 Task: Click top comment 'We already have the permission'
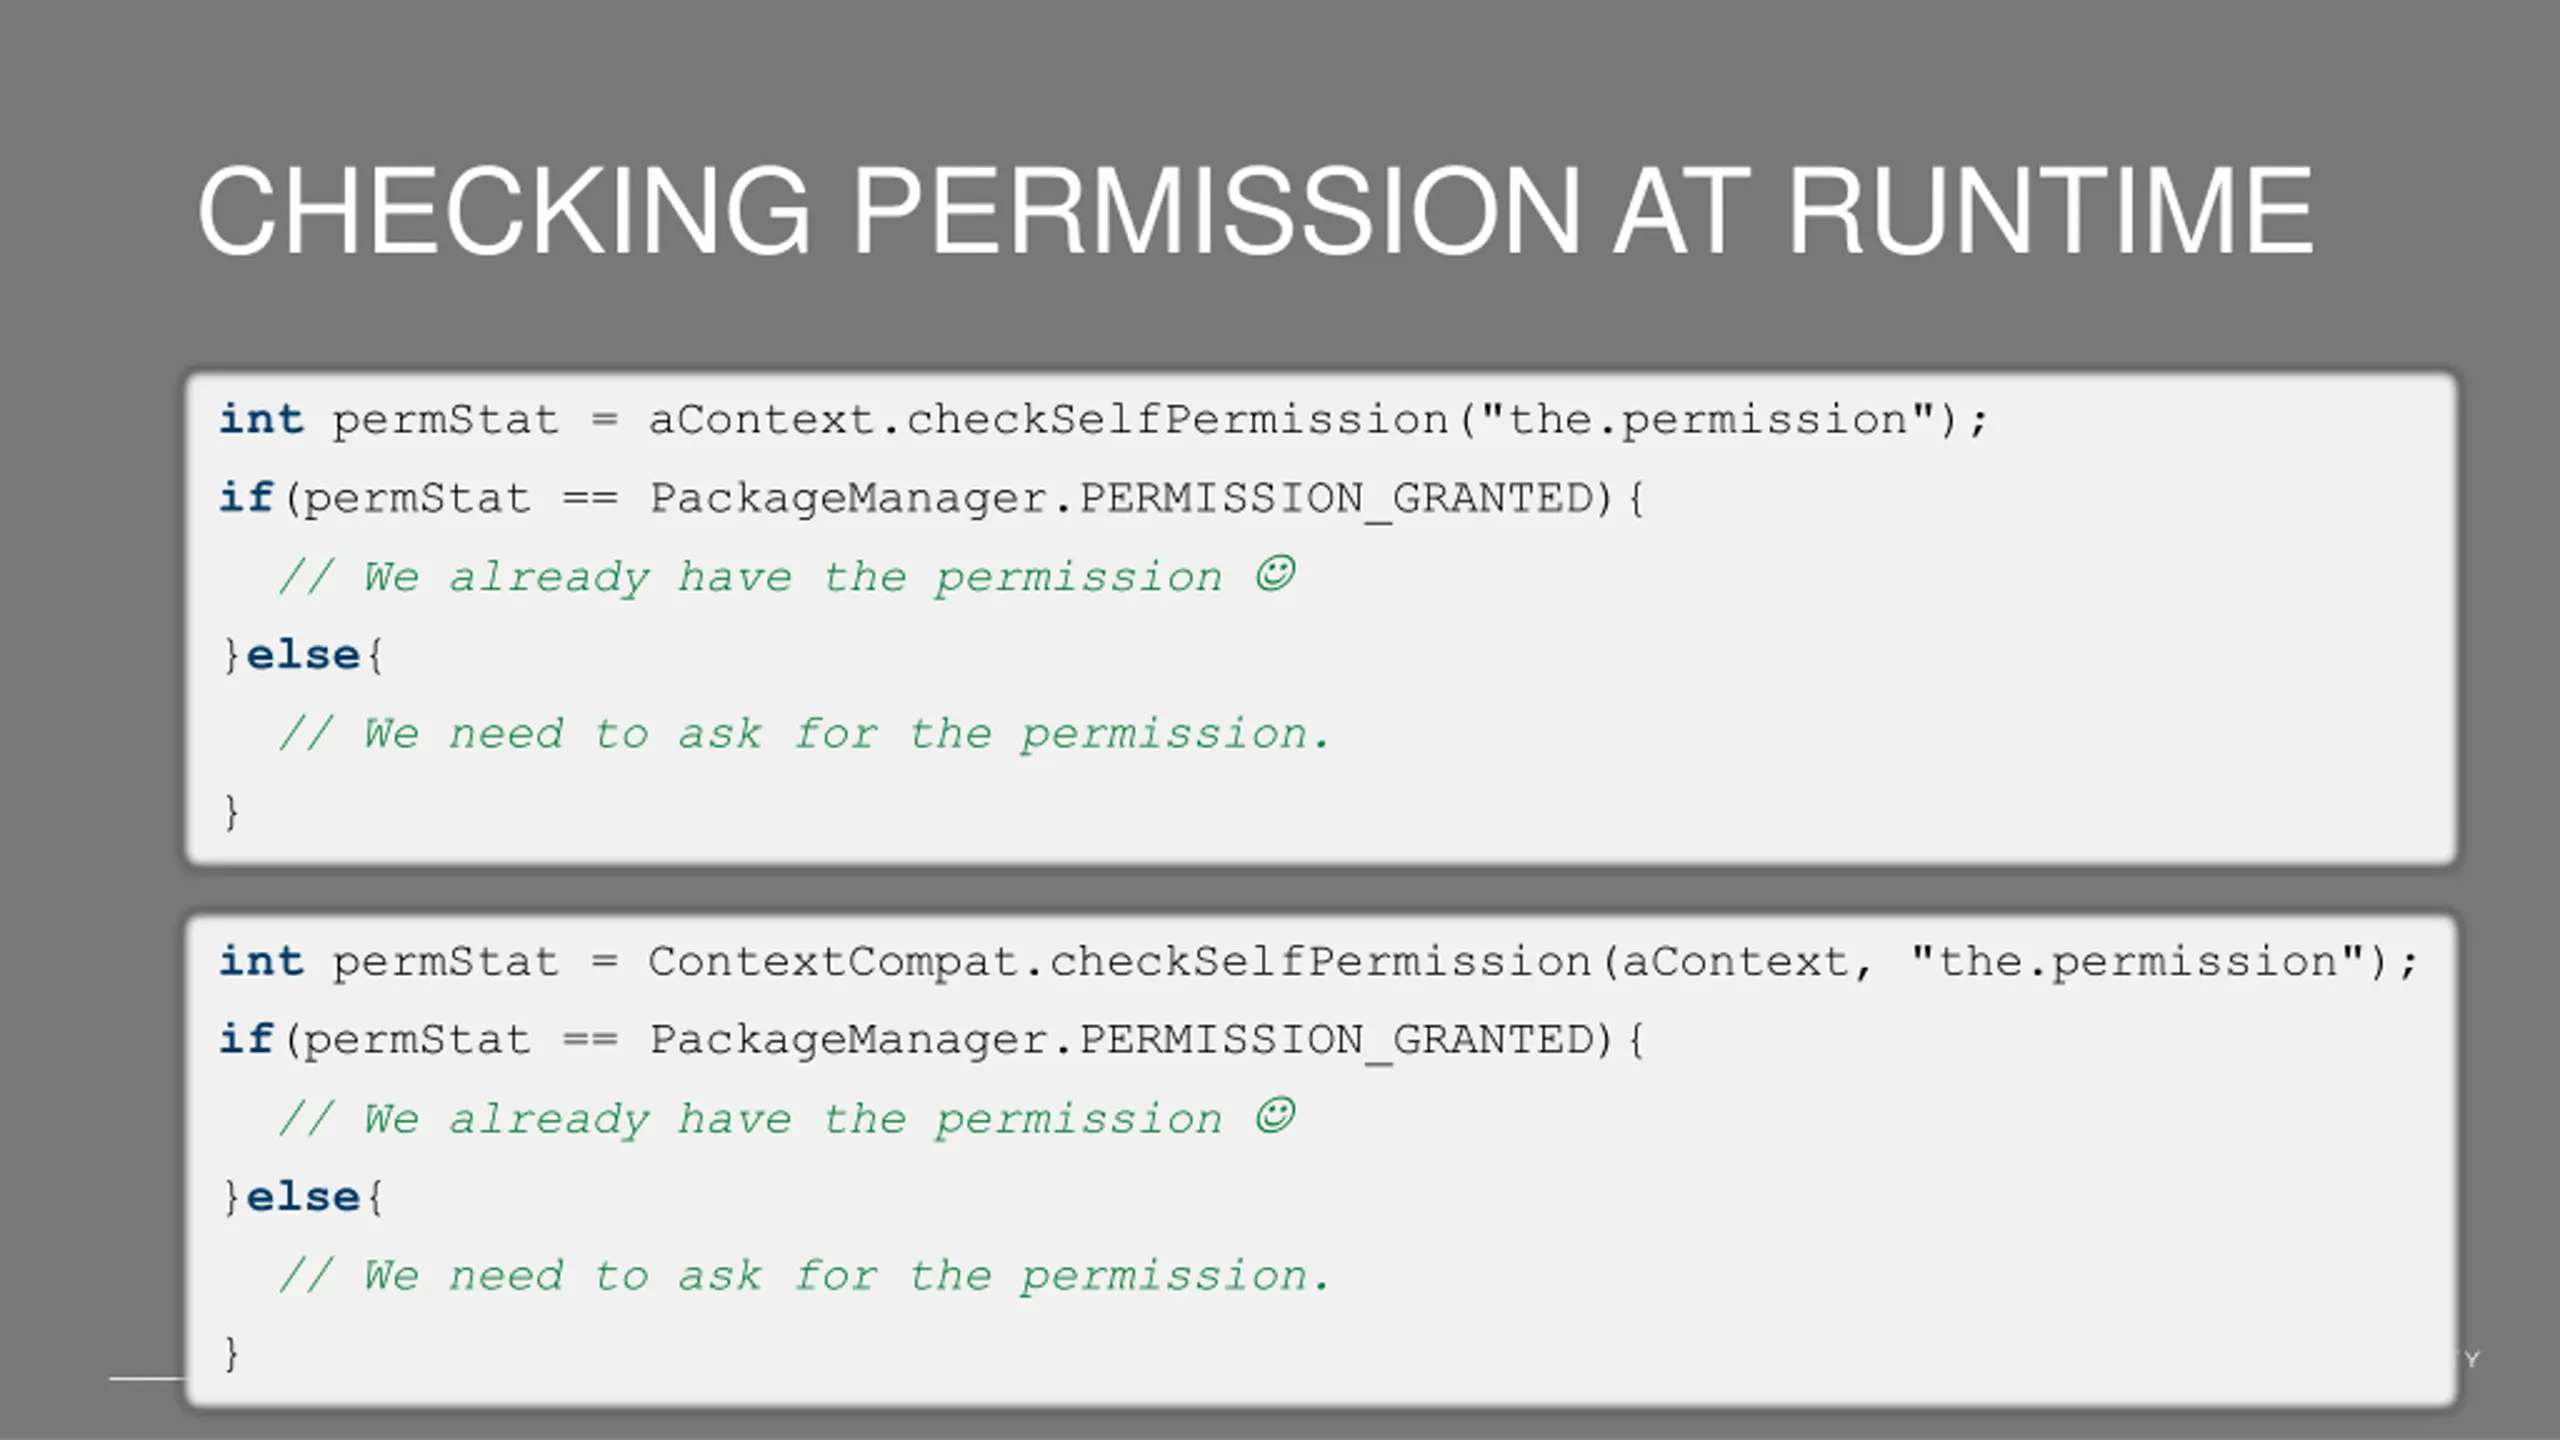pyautogui.click(x=792, y=578)
